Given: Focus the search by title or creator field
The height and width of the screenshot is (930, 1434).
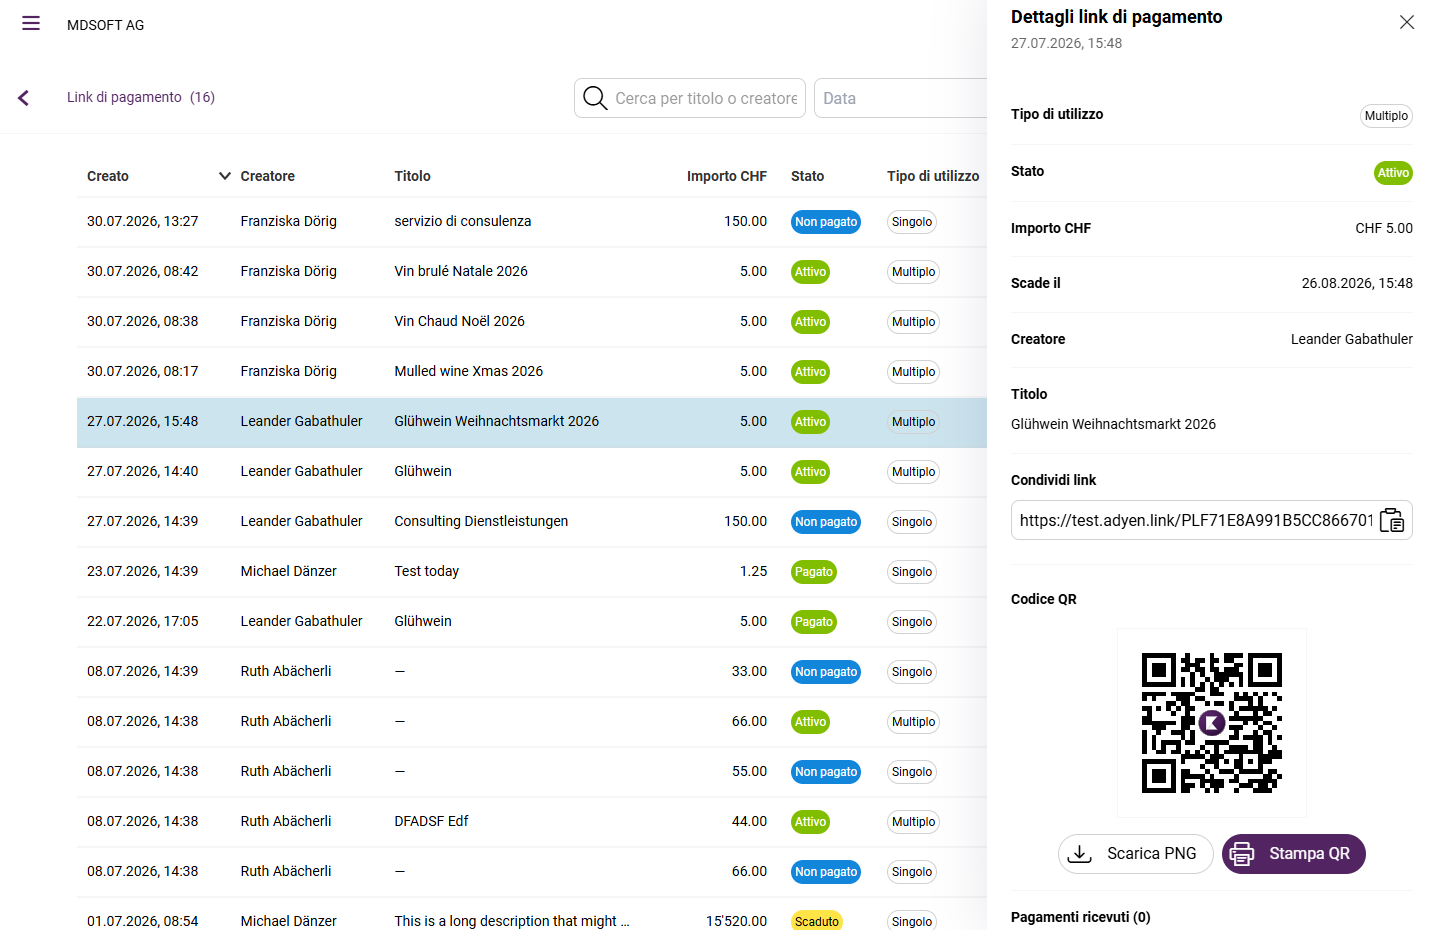Looking at the screenshot, I should point(690,98).
